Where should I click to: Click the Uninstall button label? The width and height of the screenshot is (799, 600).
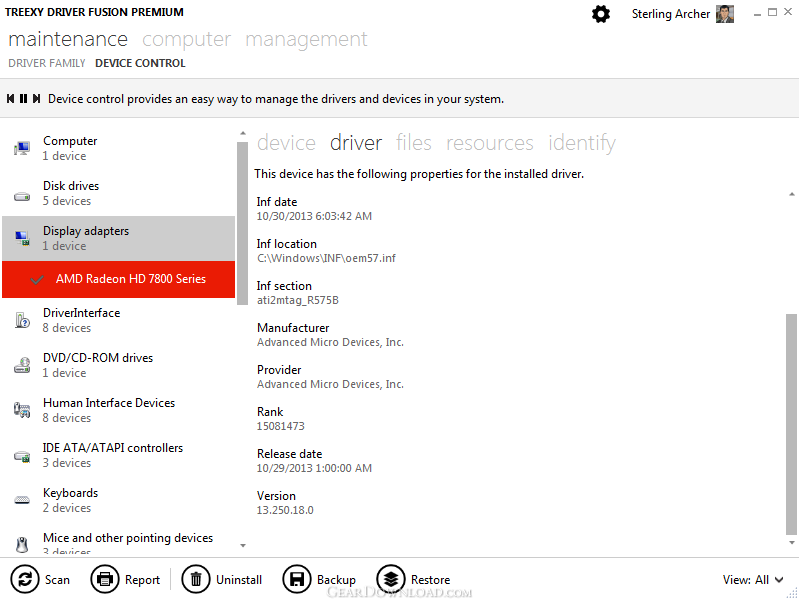(238, 580)
